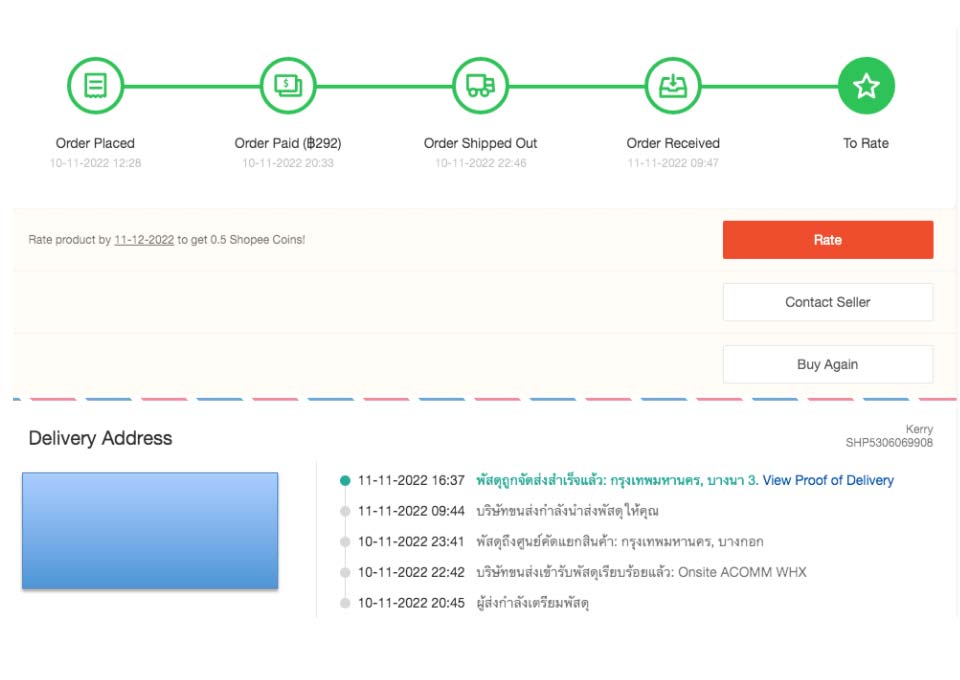Click tracking number SHP5306069908
960x680 pixels.
click(x=889, y=442)
